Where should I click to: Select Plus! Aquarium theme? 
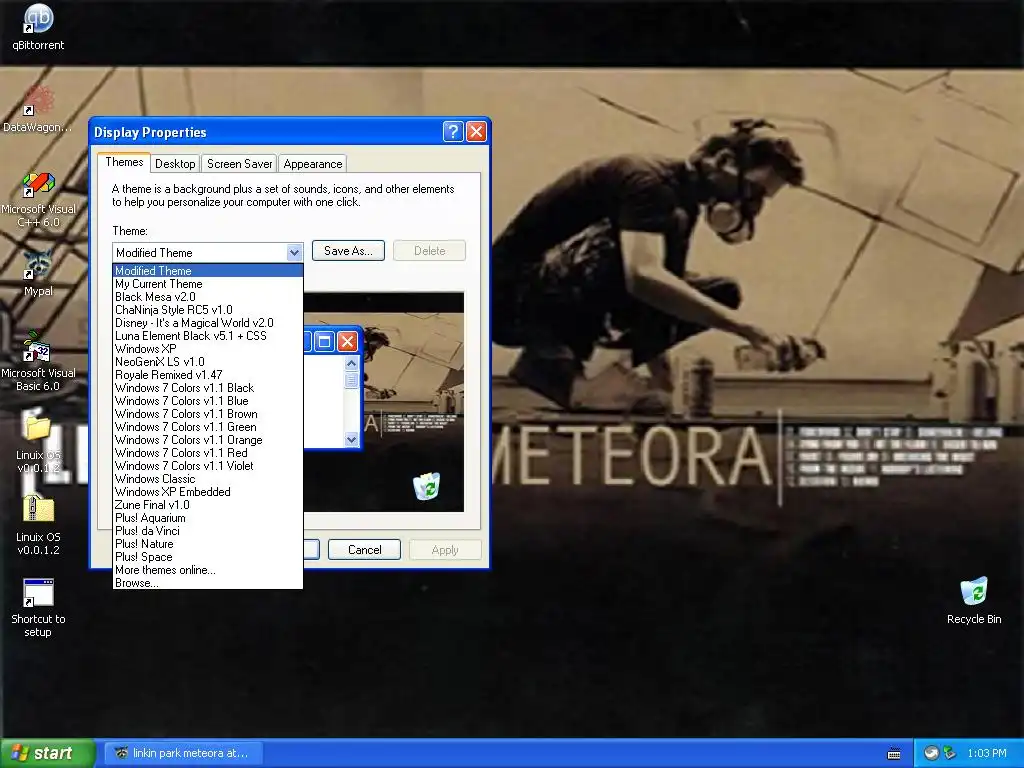point(208,518)
